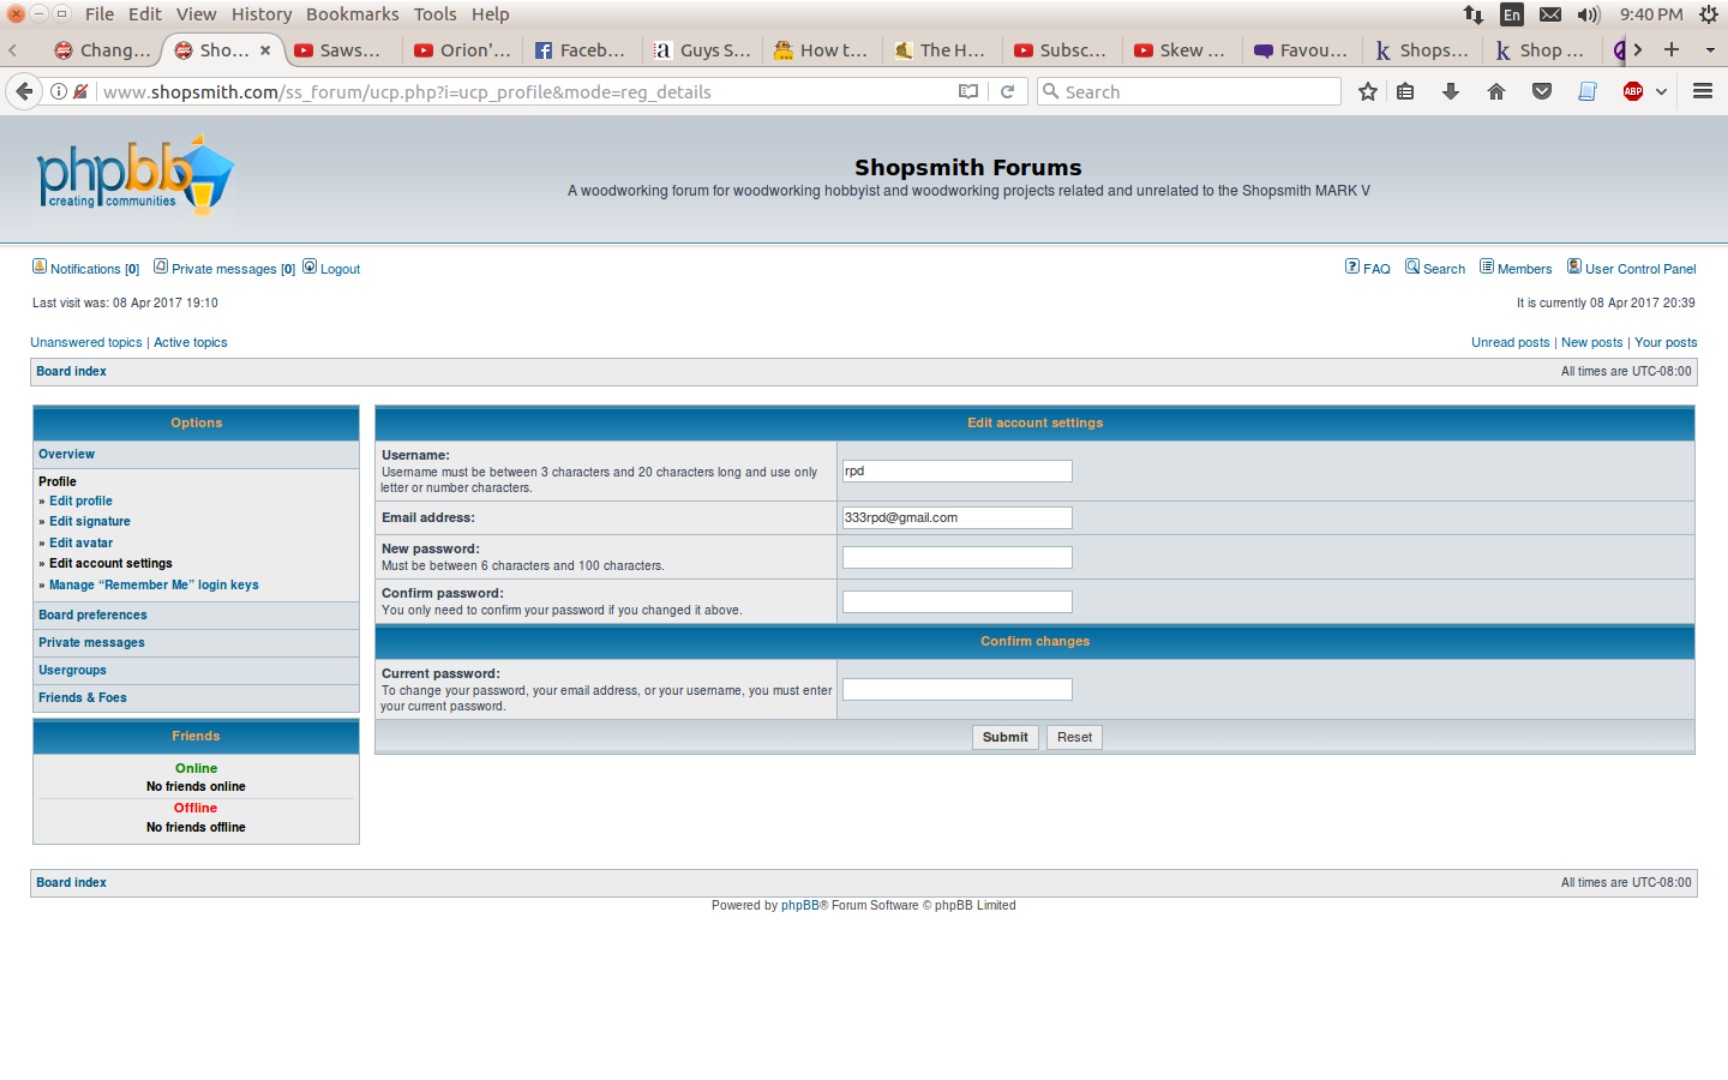Open Manage Remember Me login keys
This screenshot has height=1080, width=1728.
pos(154,585)
